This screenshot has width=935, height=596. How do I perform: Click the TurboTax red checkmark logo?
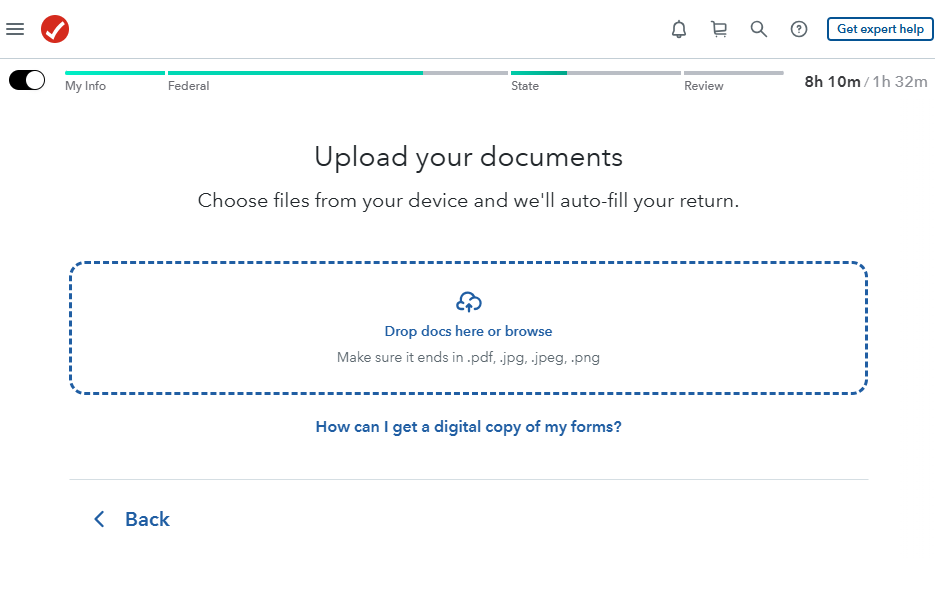pyautogui.click(x=55, y=29)
